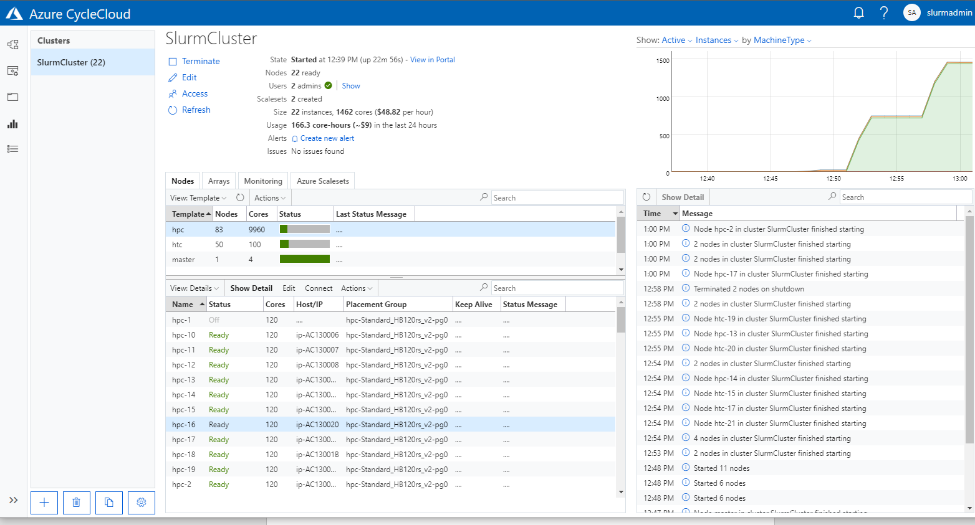This screenshot has width=975, height=525.
Task: Switch to the Arrays tab
Action: coord(219,181)
